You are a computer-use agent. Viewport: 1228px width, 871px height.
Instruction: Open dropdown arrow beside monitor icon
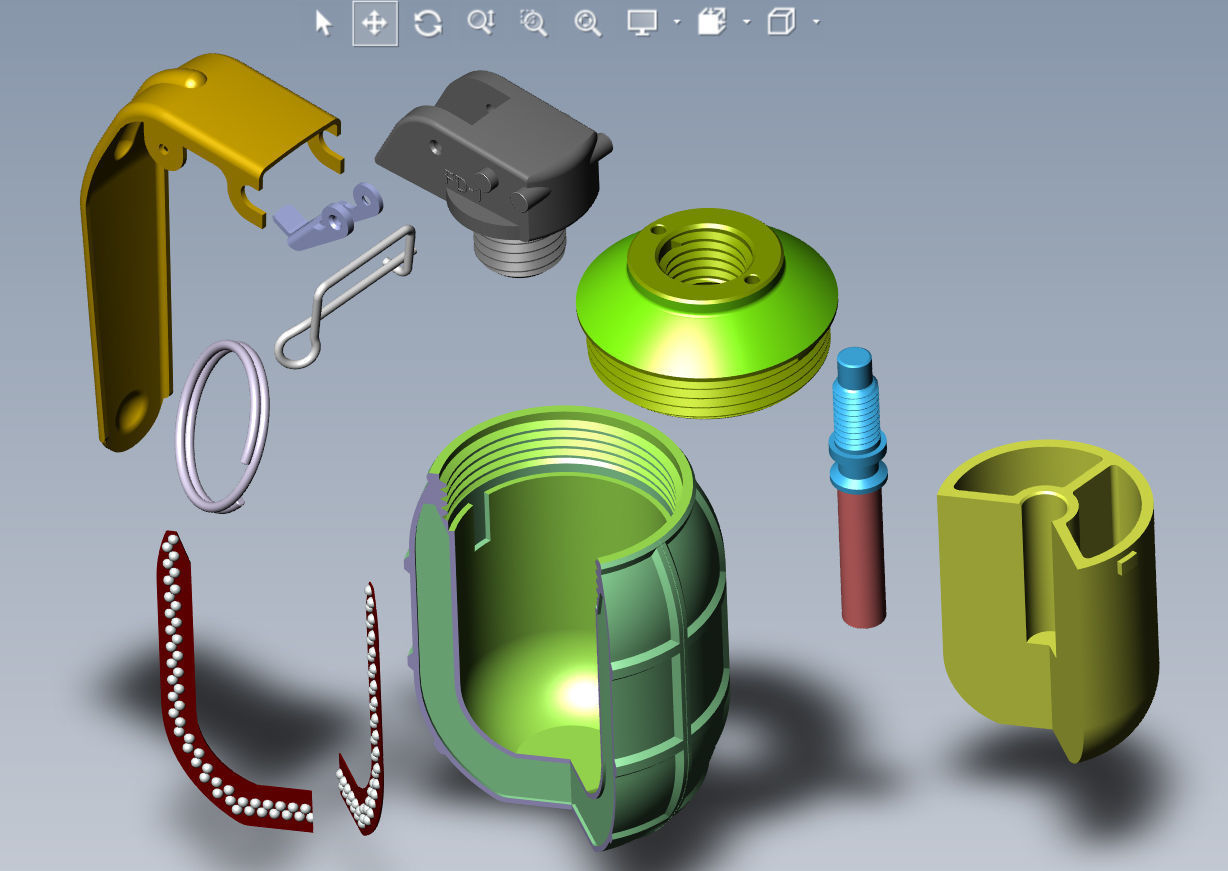[x=677, y=23]
